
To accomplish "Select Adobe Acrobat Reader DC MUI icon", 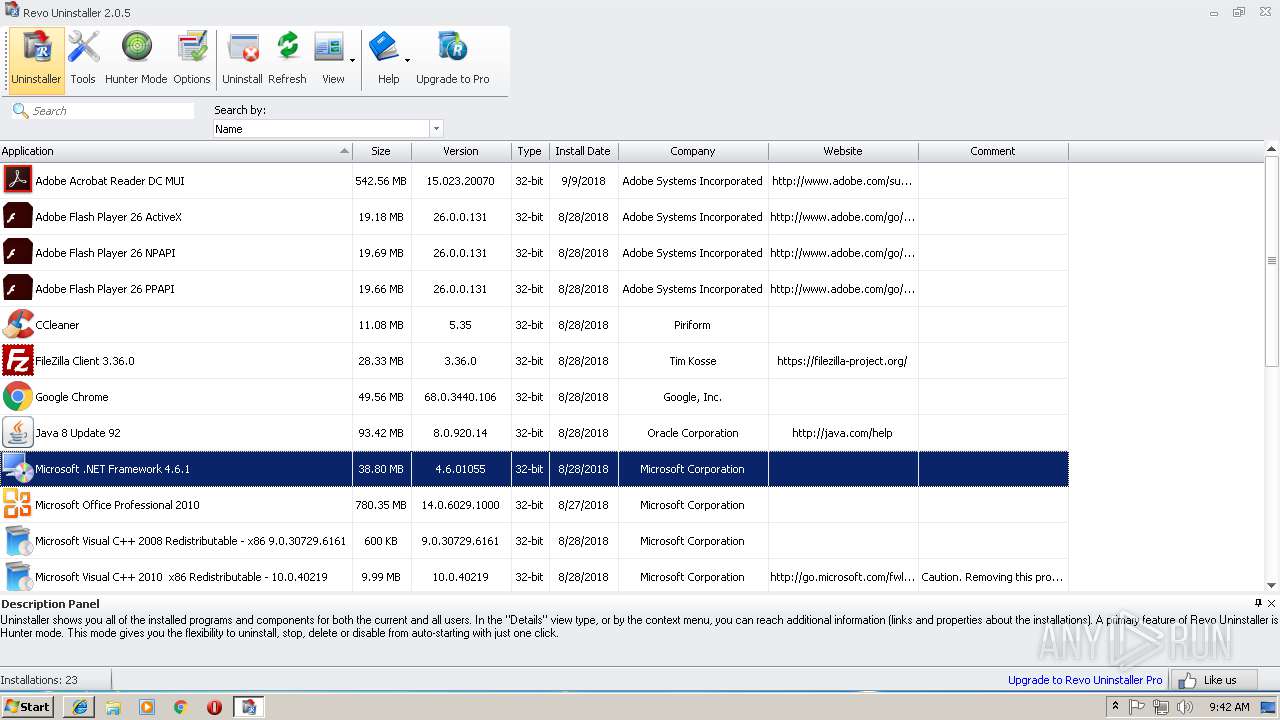I will (x=17, y=180).
